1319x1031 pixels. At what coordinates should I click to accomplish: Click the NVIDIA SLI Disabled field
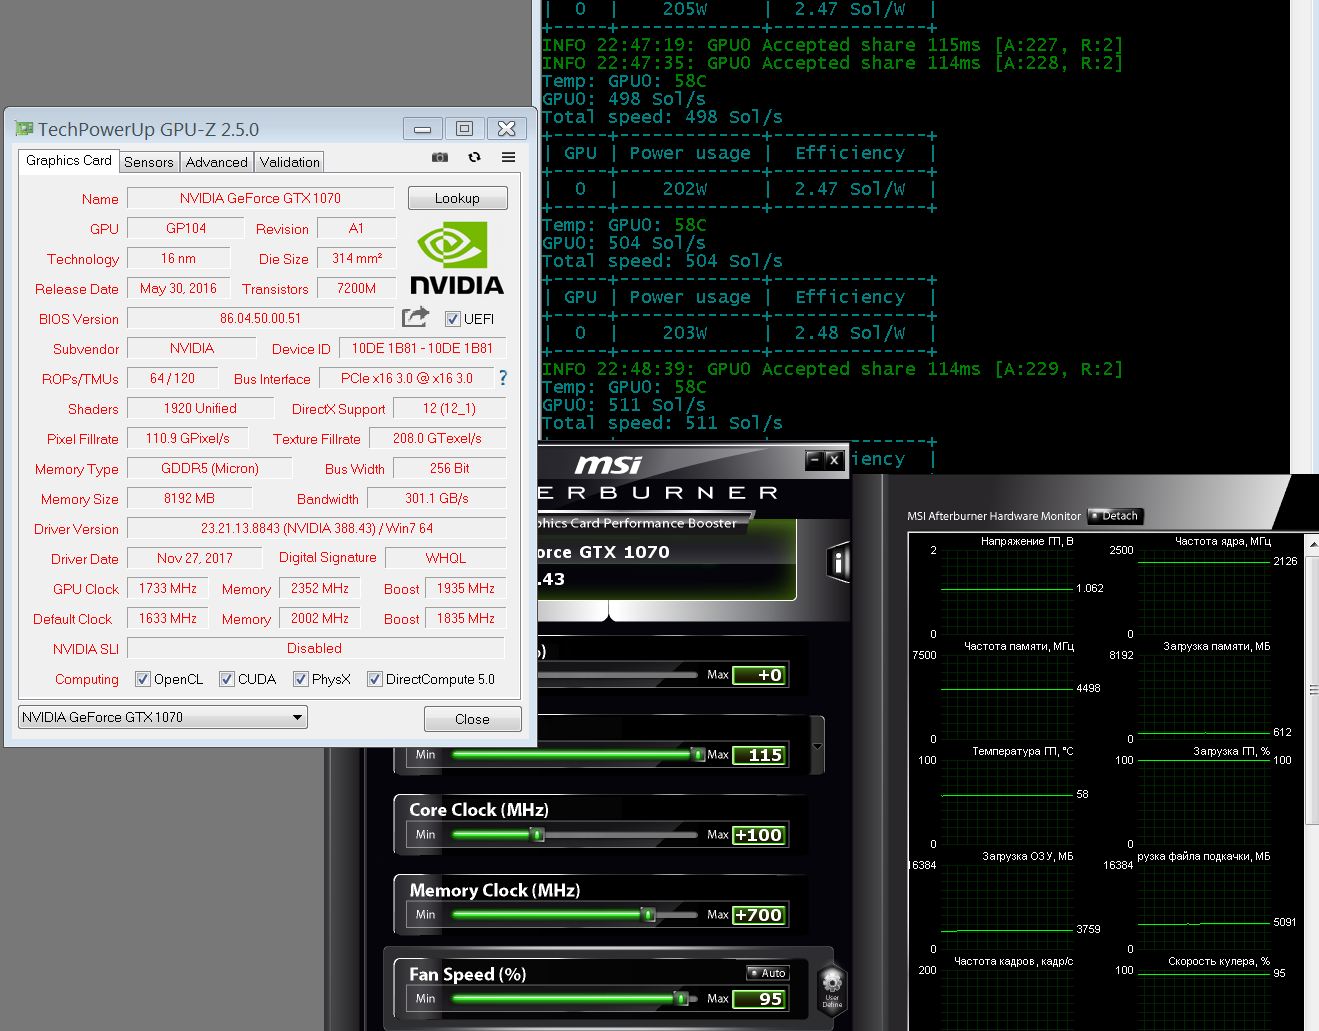pos(316,648)
